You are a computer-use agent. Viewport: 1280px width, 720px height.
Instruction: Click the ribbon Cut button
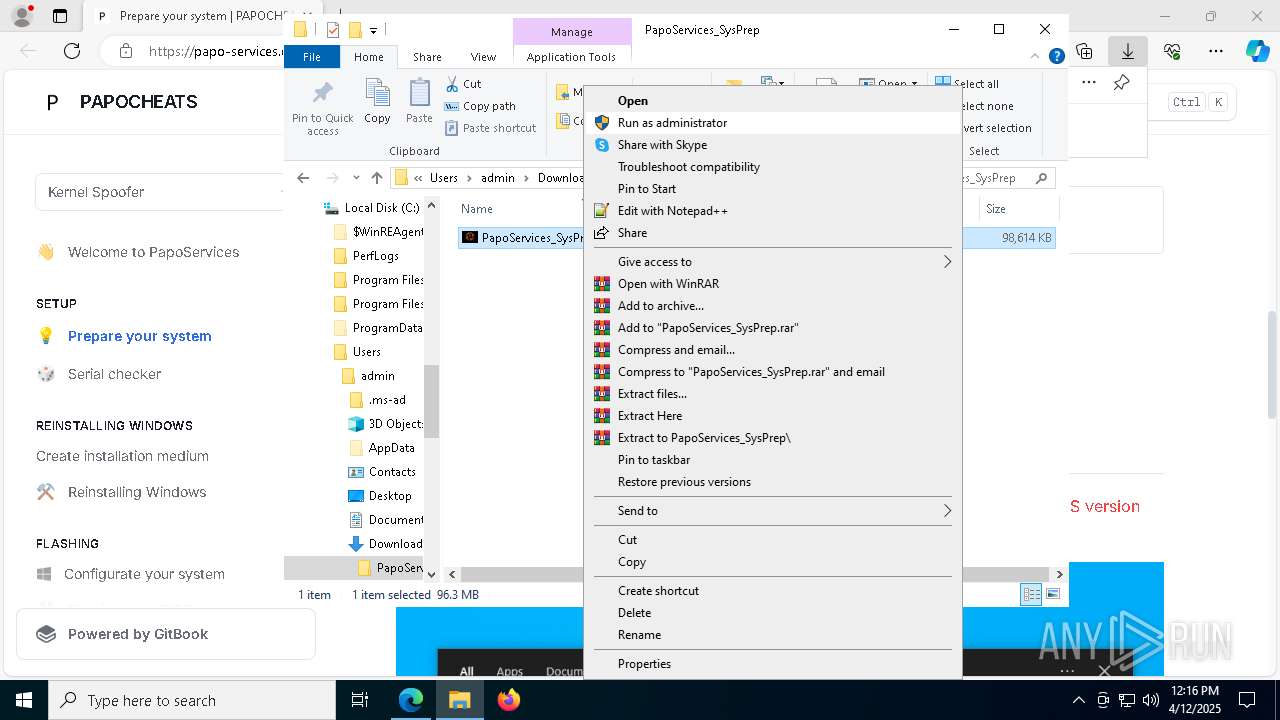click(x=463, y=84)
